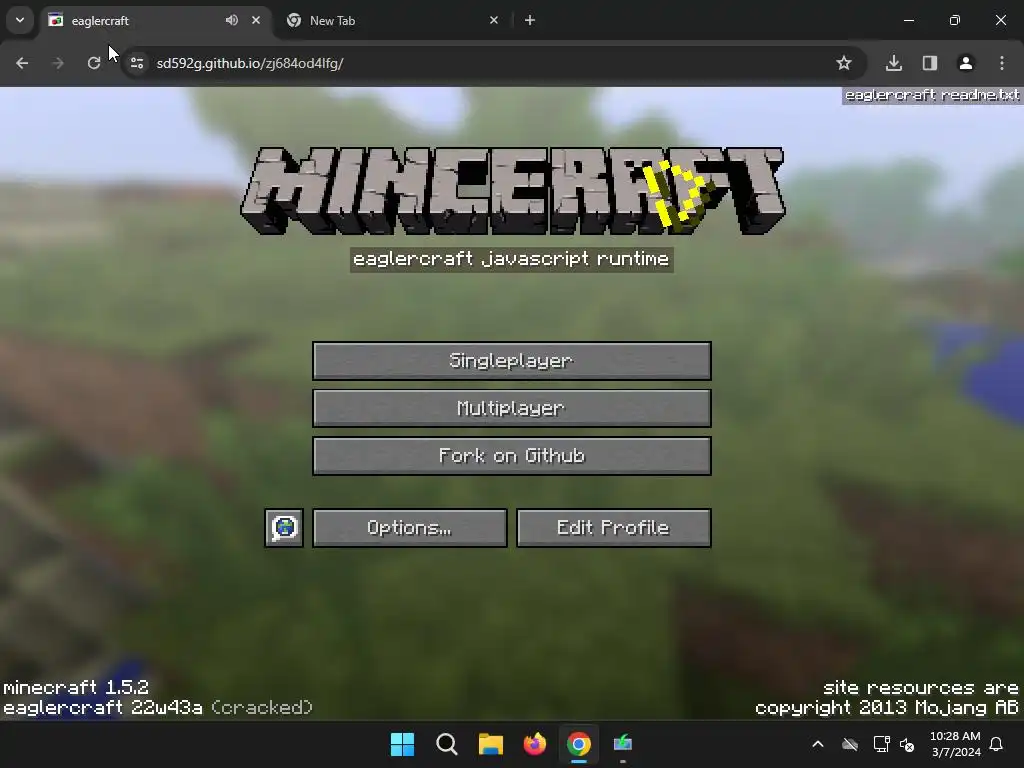This screenshot has height=768, width=1024.
Task: Open eaglercraft readme.txt link
Action: coord(932,95)
